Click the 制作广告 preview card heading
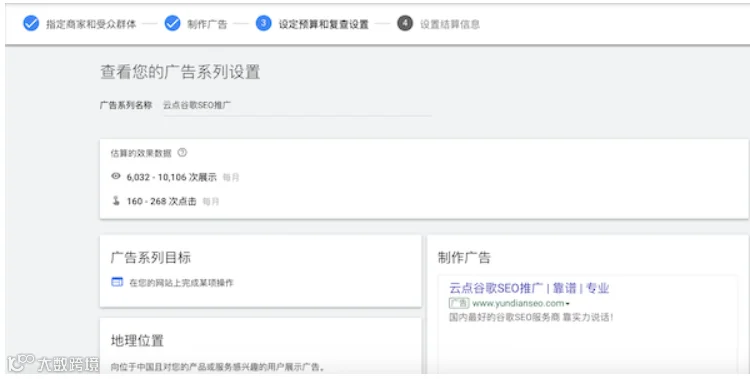The image size is (750, 379). click(x=464, y=257)
